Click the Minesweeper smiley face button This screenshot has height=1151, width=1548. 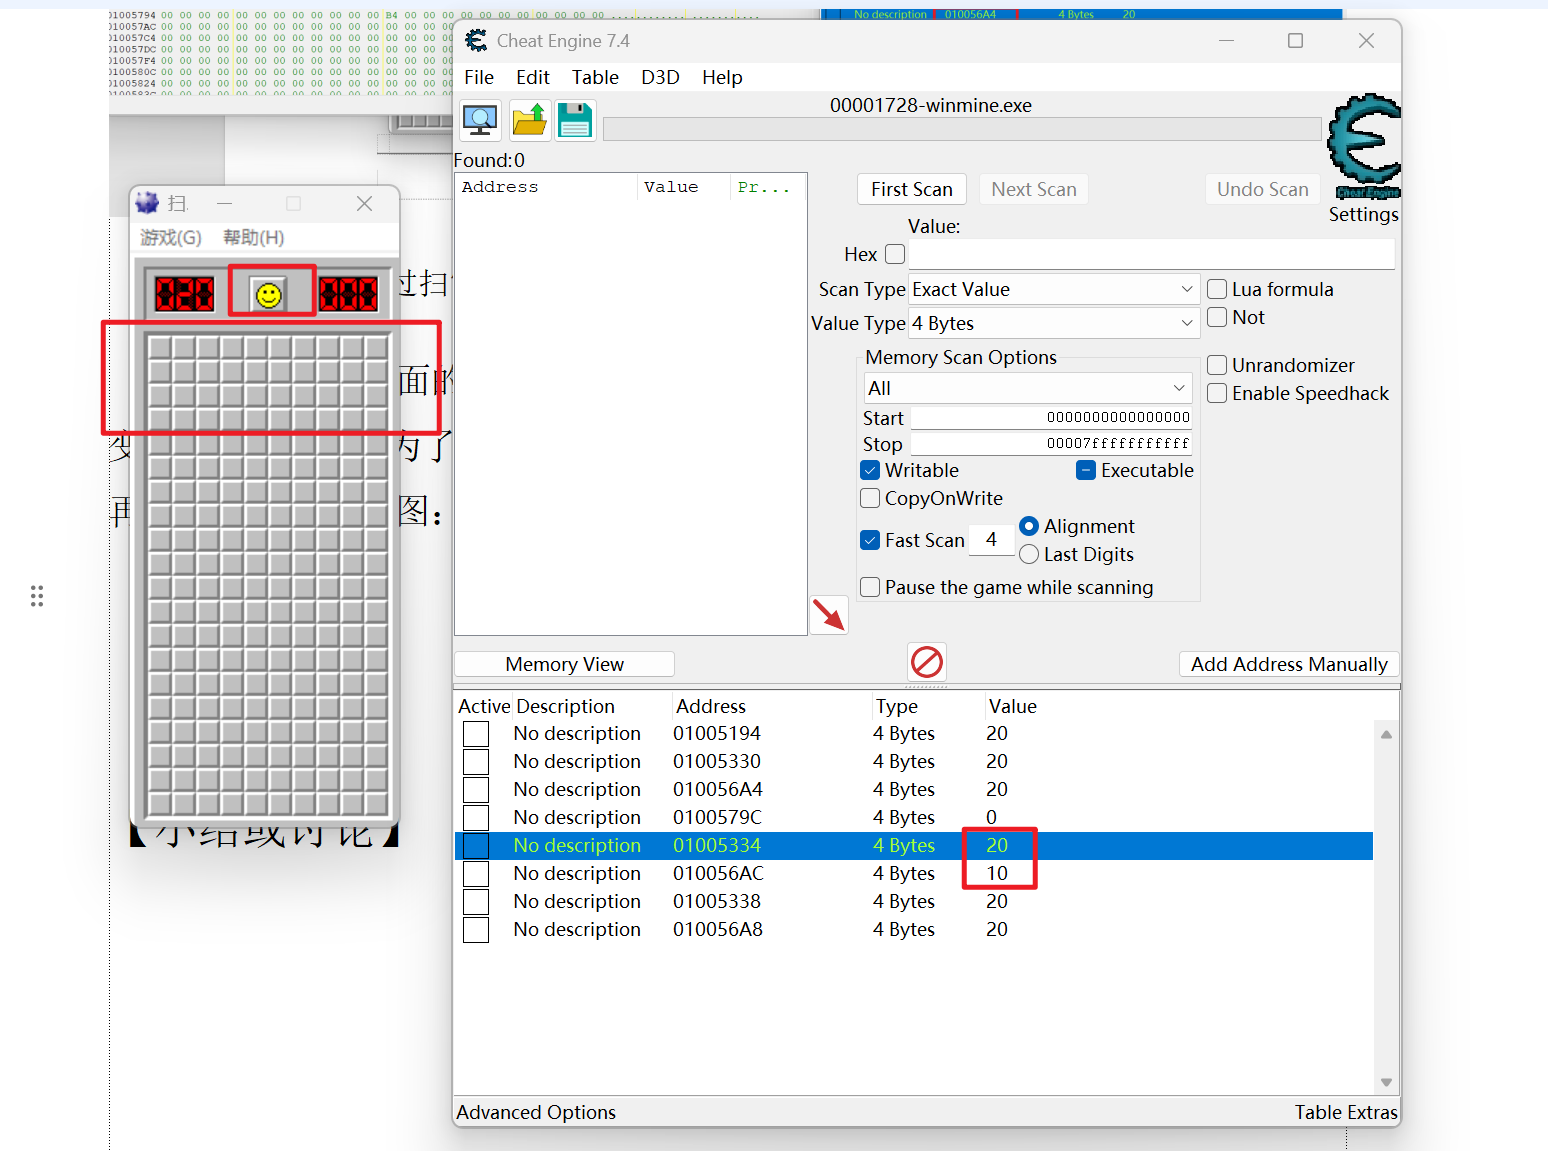(x=268, y=294)
